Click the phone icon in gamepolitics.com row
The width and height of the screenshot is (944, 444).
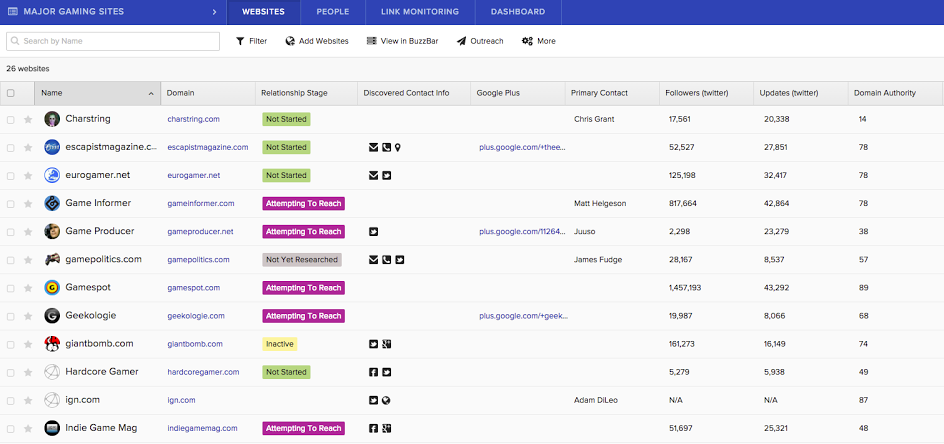[x=387, y=260]
